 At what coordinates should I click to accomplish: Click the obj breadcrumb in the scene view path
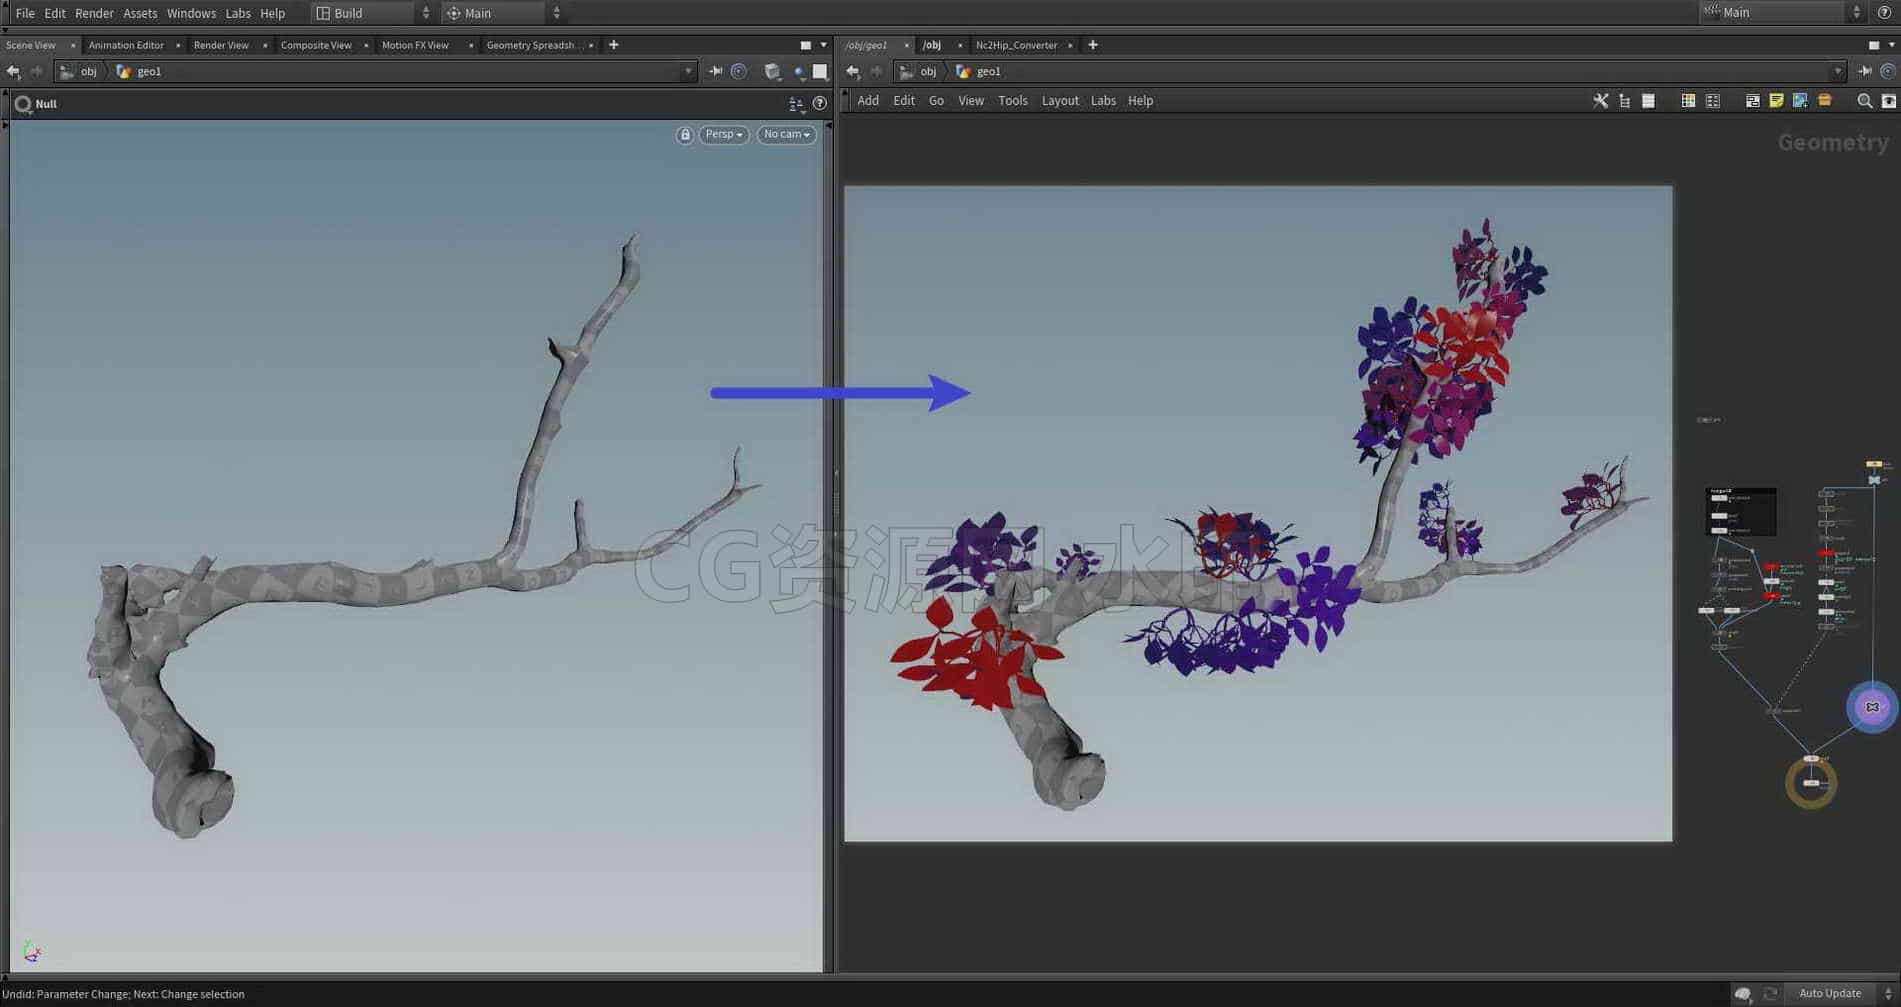[x=89, y=71]
